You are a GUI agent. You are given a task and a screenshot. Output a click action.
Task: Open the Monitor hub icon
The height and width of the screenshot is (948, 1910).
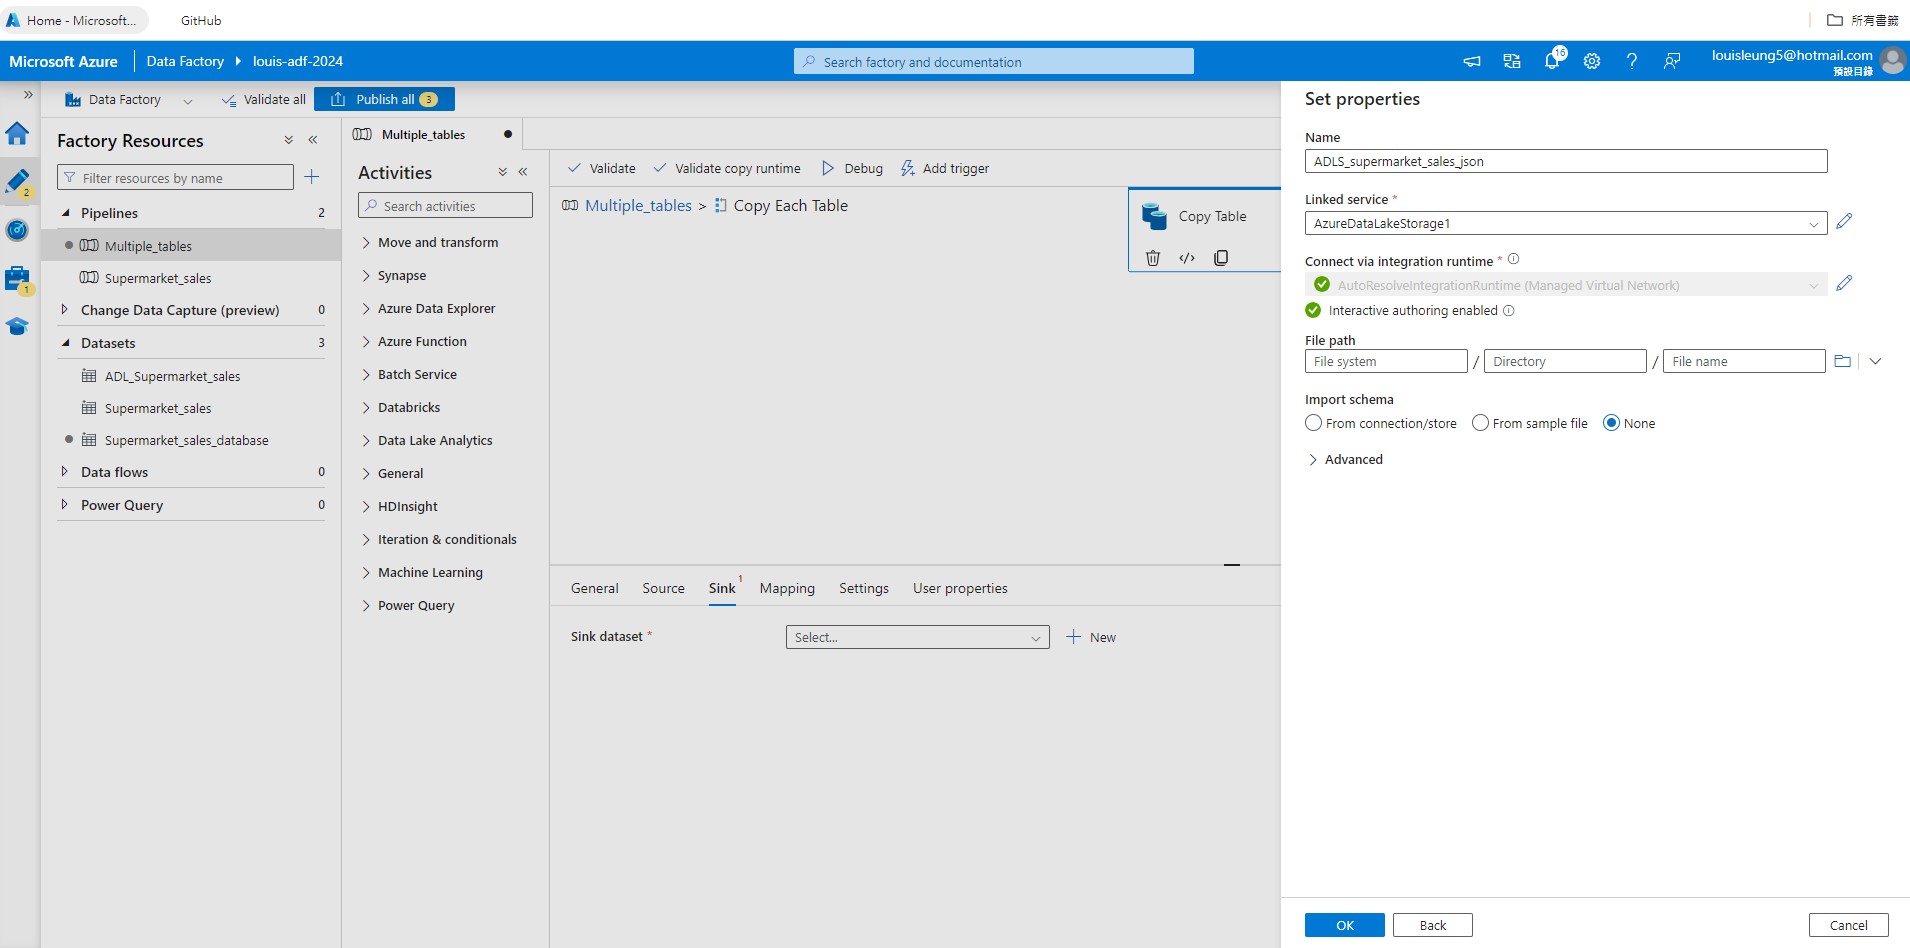point(17,230)
